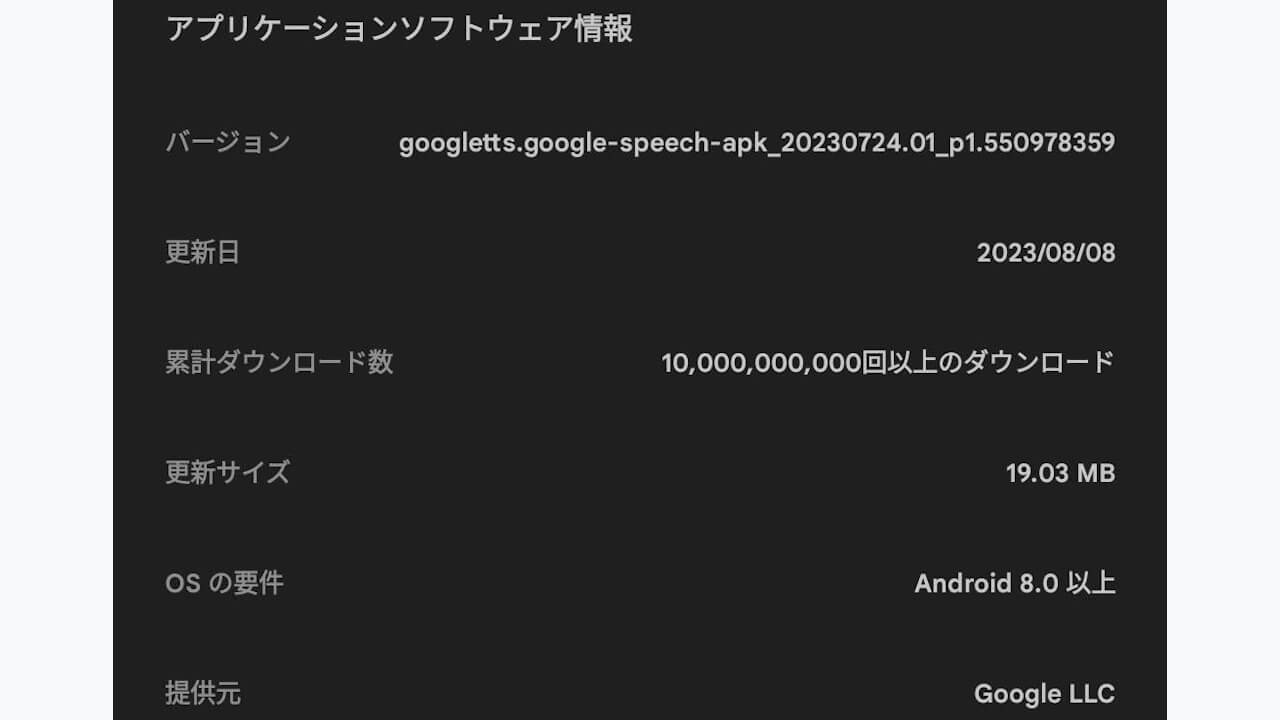Click the version information row
This screenshot has height=720, width=1280.
[x=640, y=142]
